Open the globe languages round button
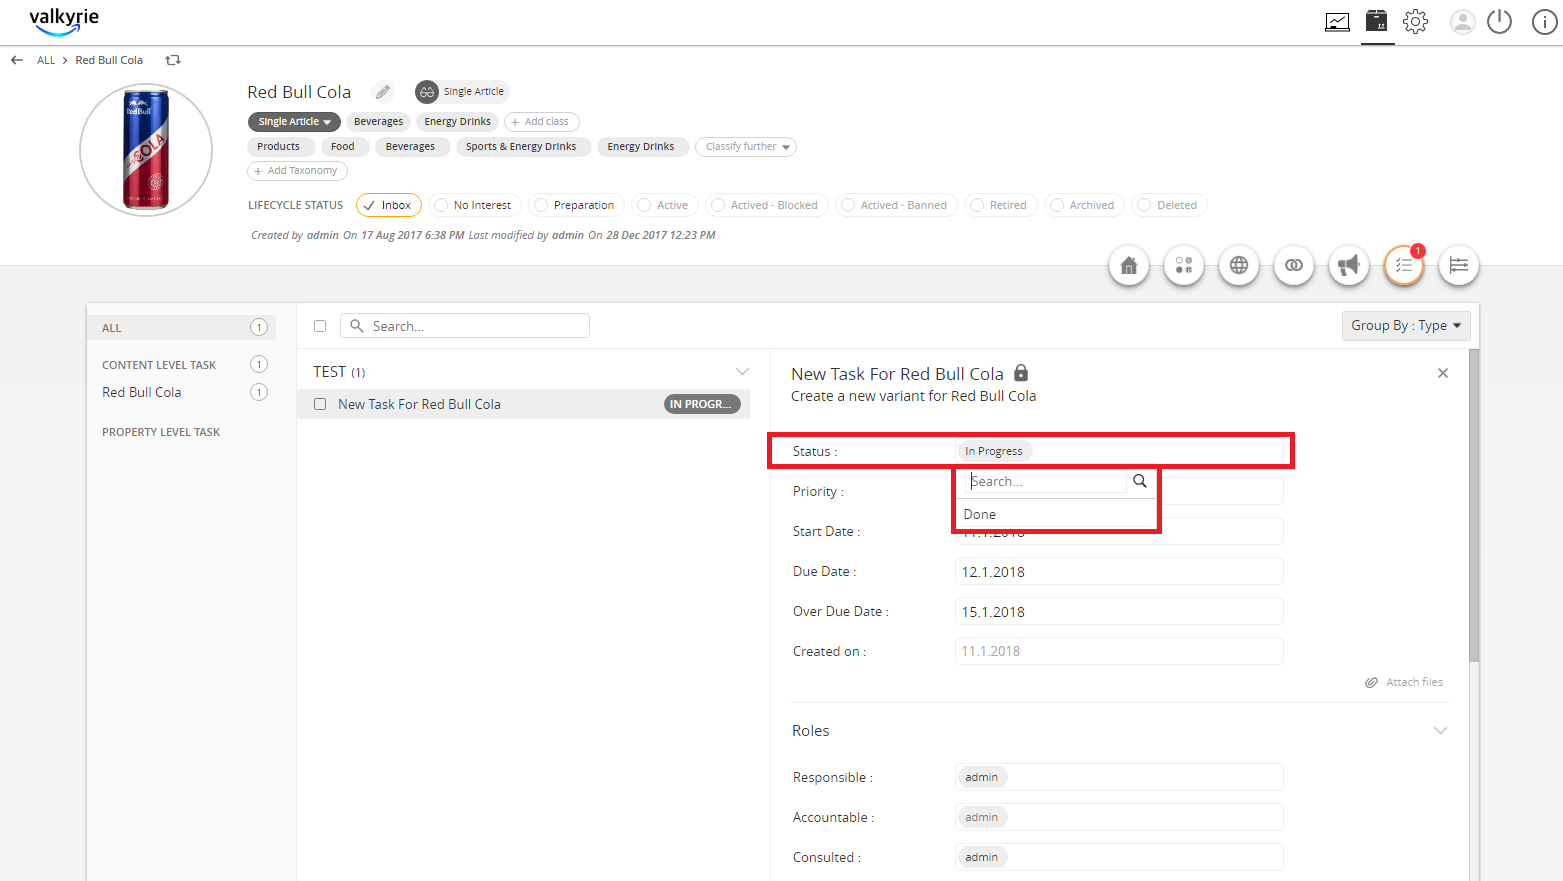The height and width of the screenshot is (881, 1563). pyautogui.click(x=1239, y=265)
